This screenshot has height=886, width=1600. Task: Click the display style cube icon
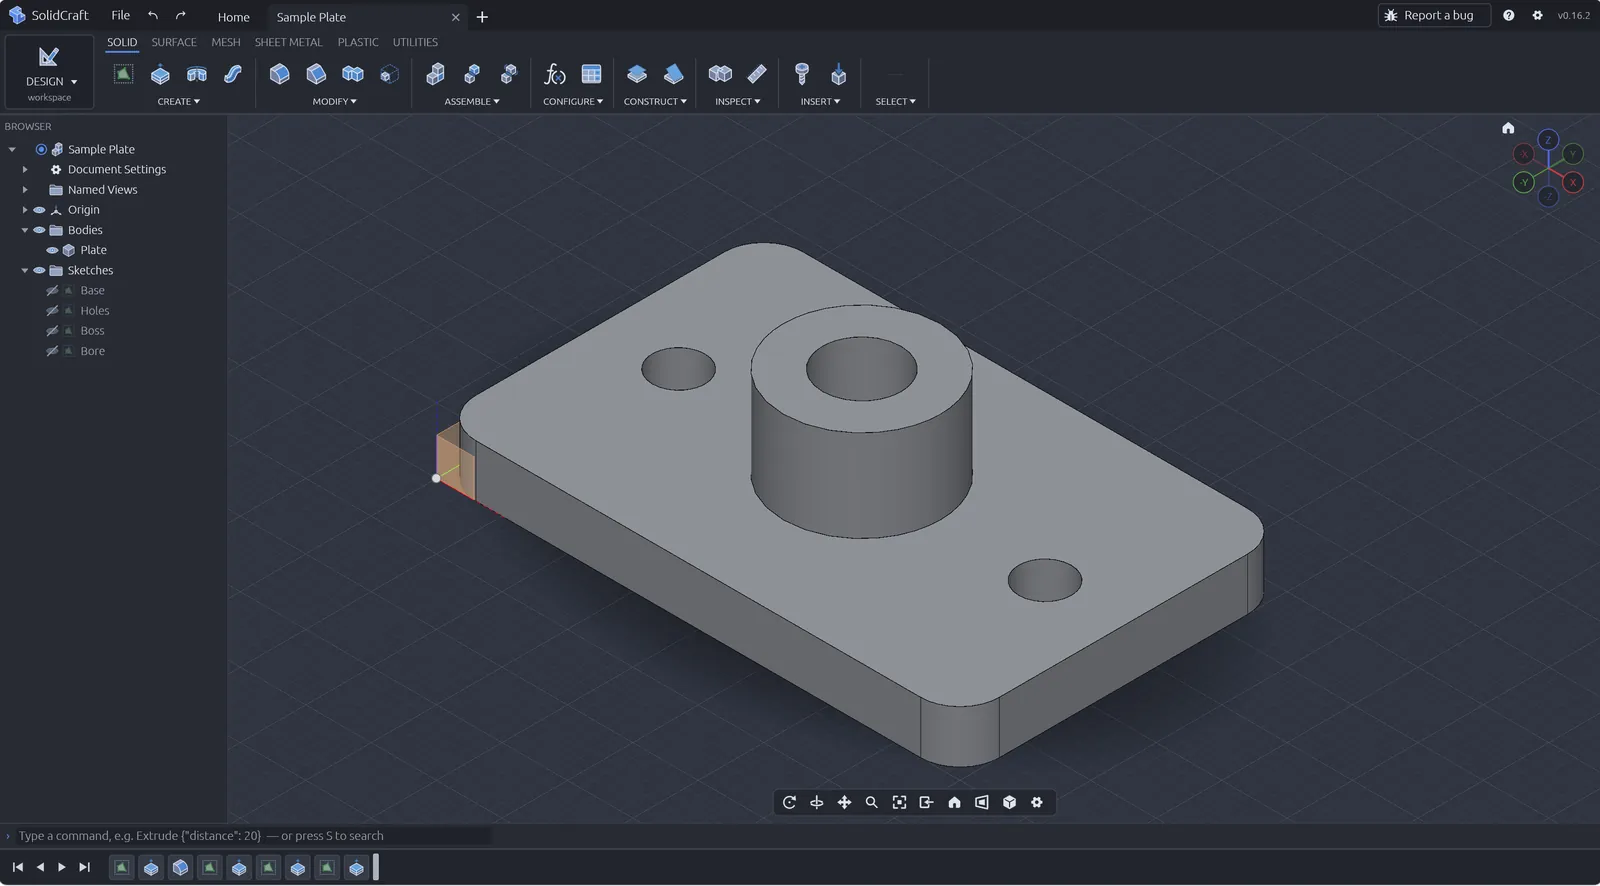pos(1009,802)
